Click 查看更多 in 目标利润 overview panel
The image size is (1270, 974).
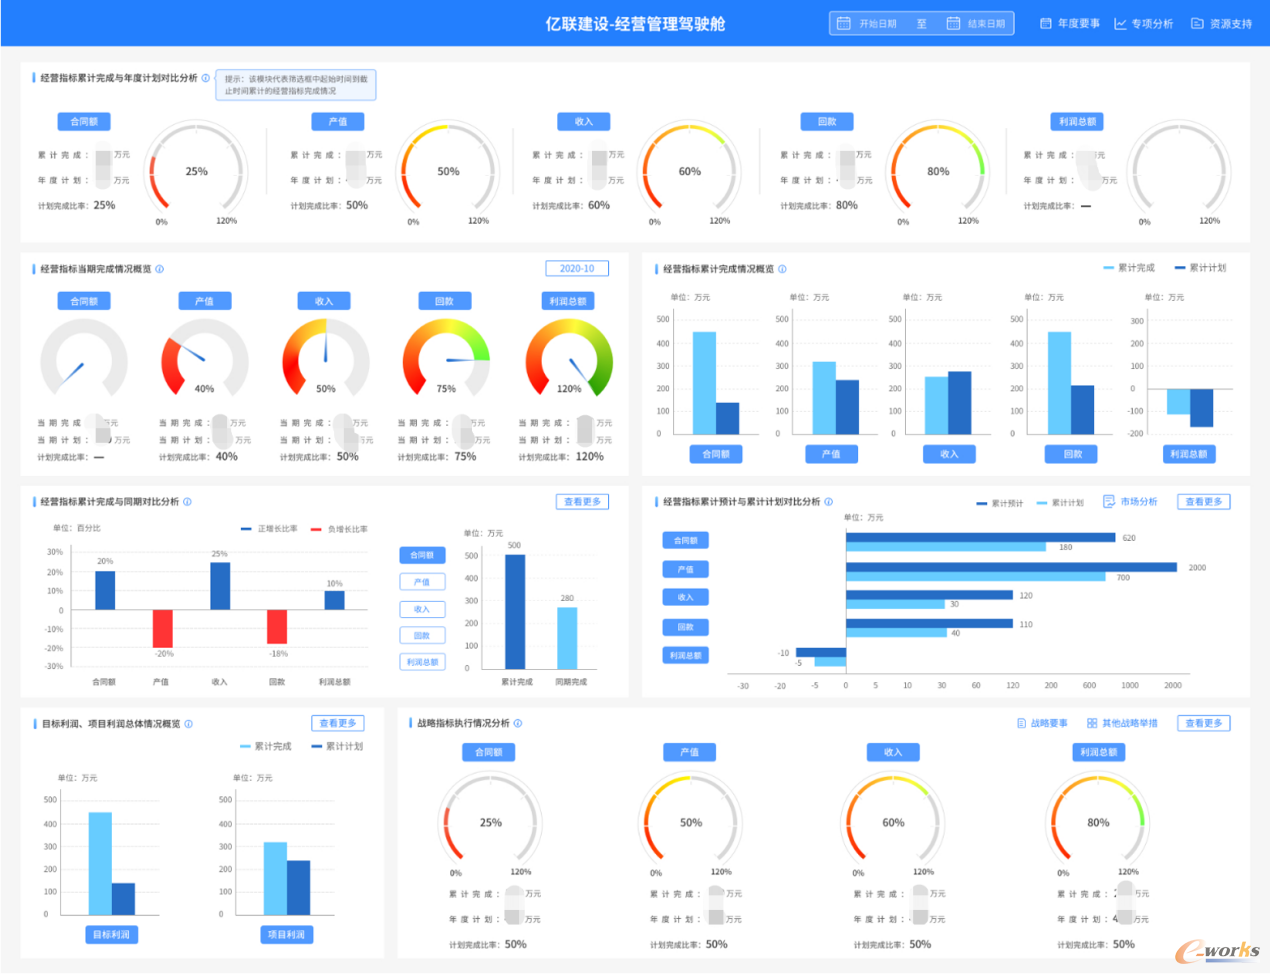pos(338,723)
